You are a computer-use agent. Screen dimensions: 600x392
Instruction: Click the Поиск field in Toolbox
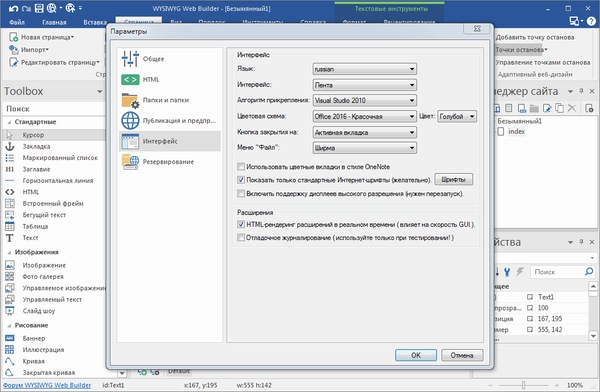[54, 109]
